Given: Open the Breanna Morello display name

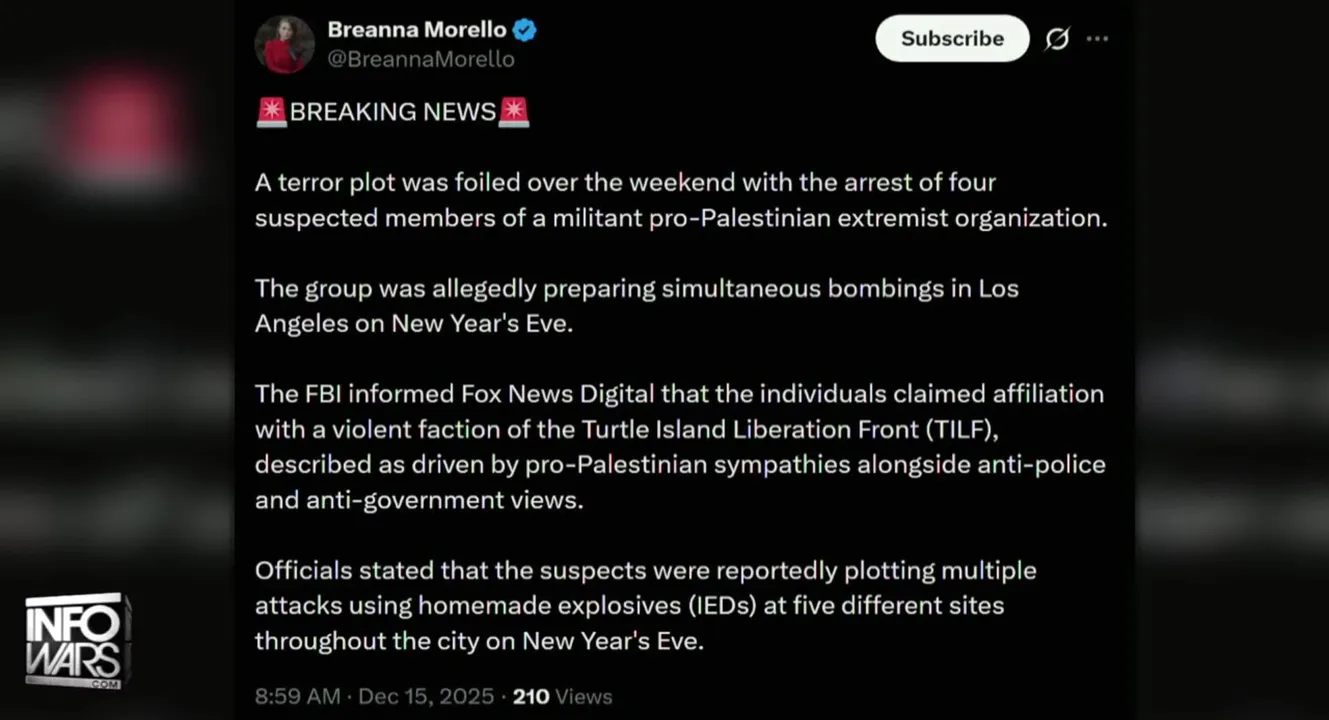Looking at the screenshot, I should click(x=417, y=30).
